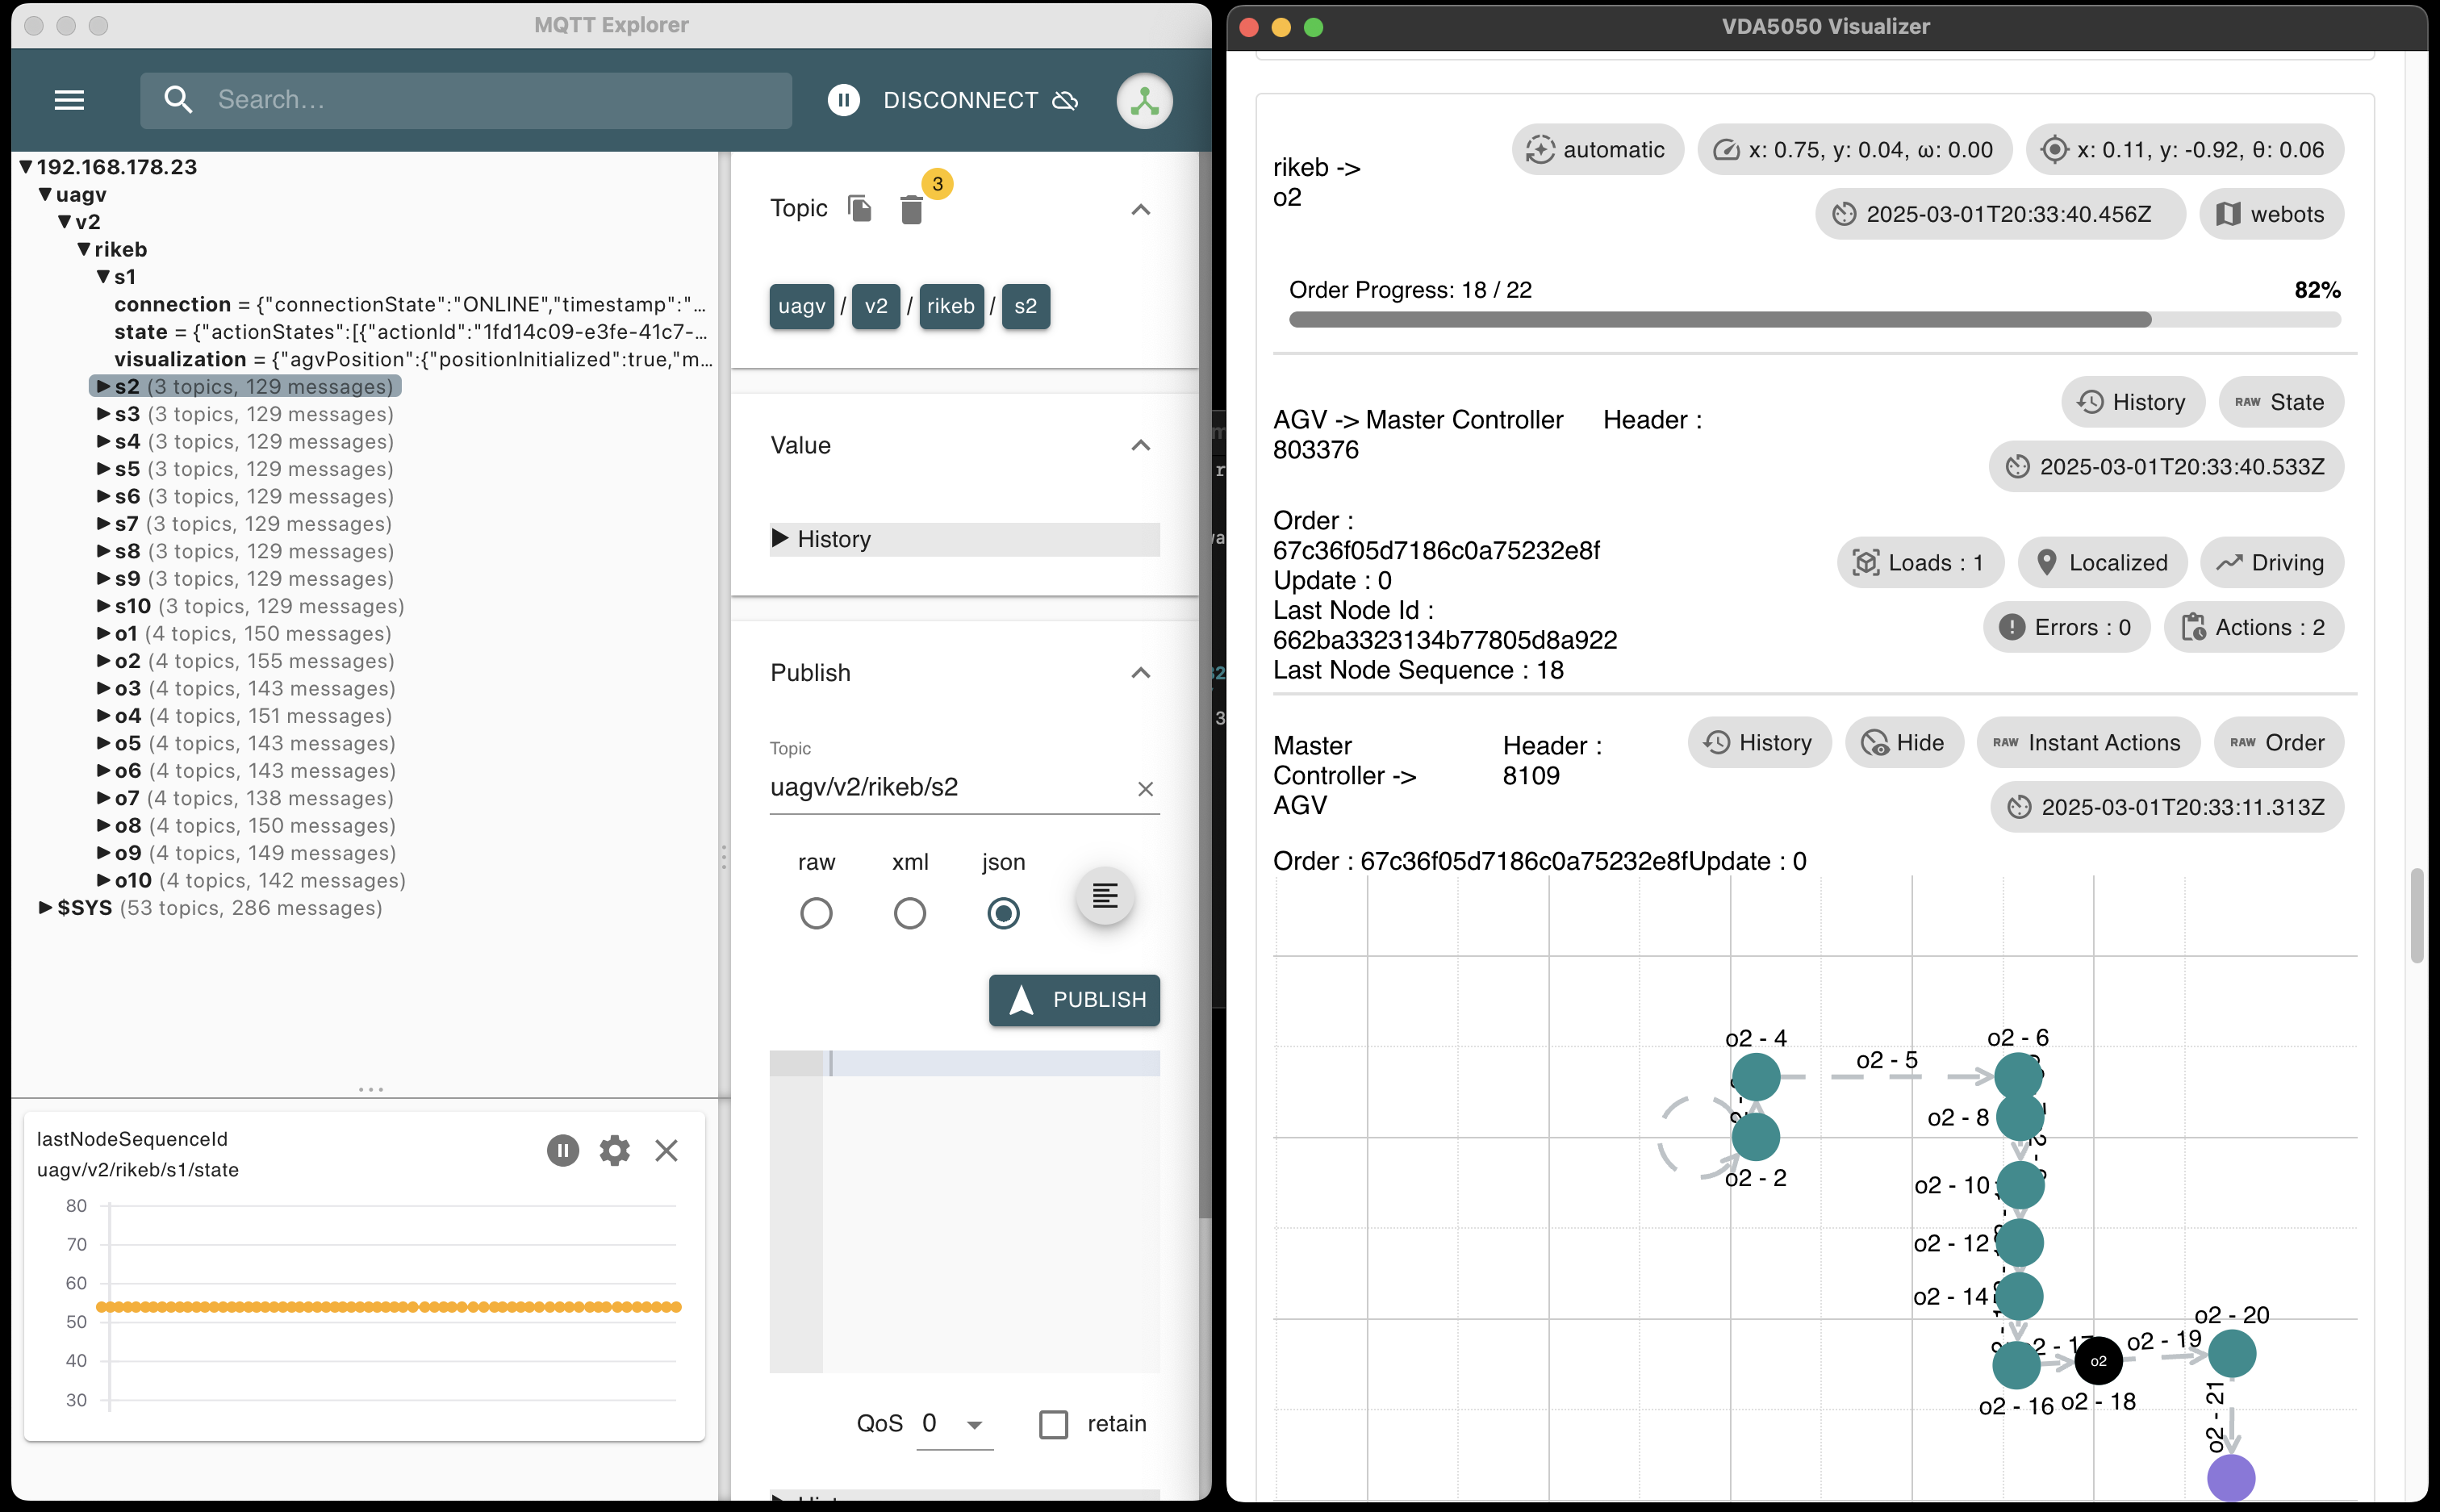Click the Visualizer vertical scrollbar thumb
This screenshot has height=1512, width=2440.
pyautogui.click(x=2417, y=915)
